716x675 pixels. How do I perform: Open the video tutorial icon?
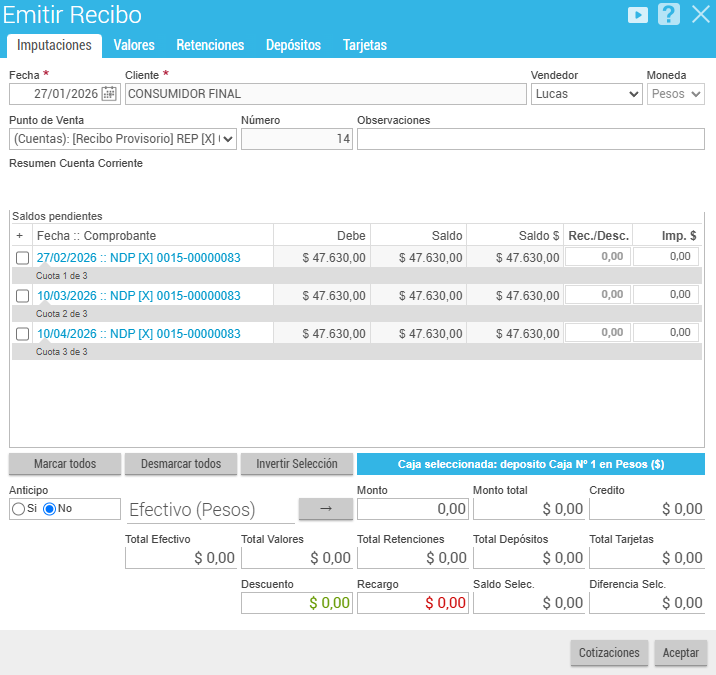[x=637, y=15]
